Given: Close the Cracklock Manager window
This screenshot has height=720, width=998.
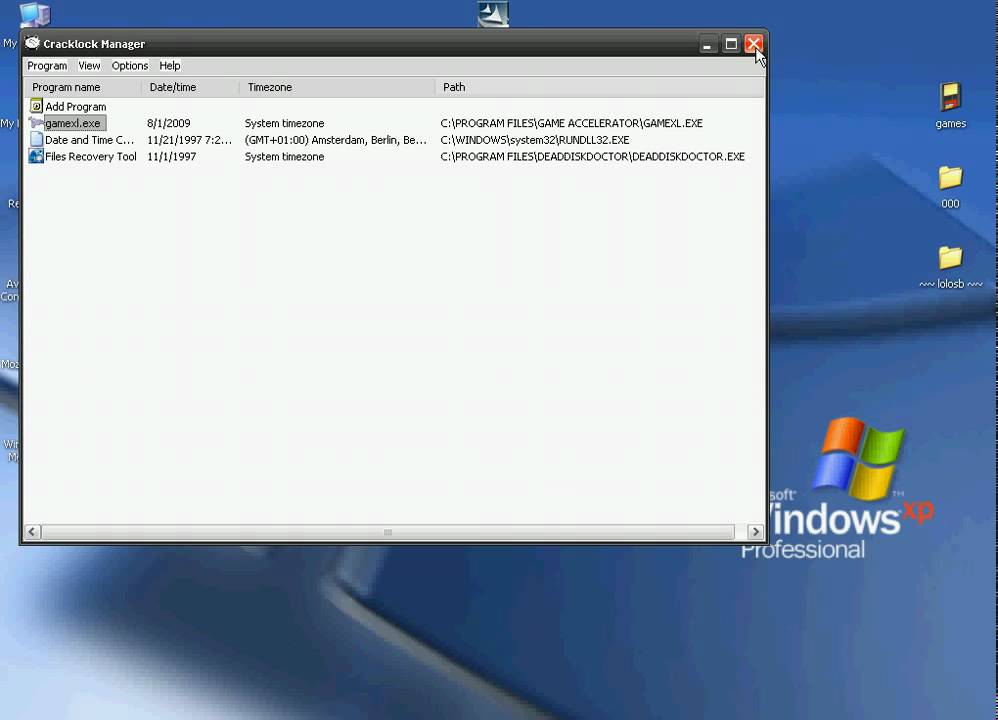Looking at the screenshot, I should click(754, 44).
